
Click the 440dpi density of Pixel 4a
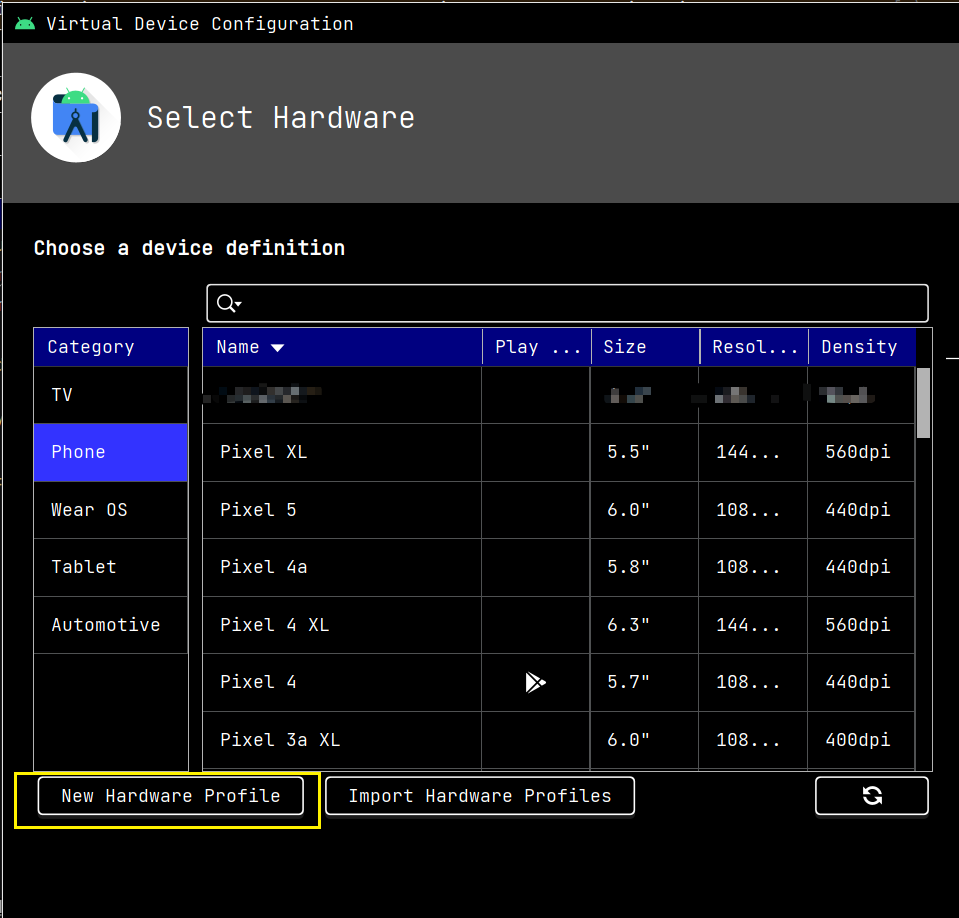pyautogui.click(x=857, y=566)
